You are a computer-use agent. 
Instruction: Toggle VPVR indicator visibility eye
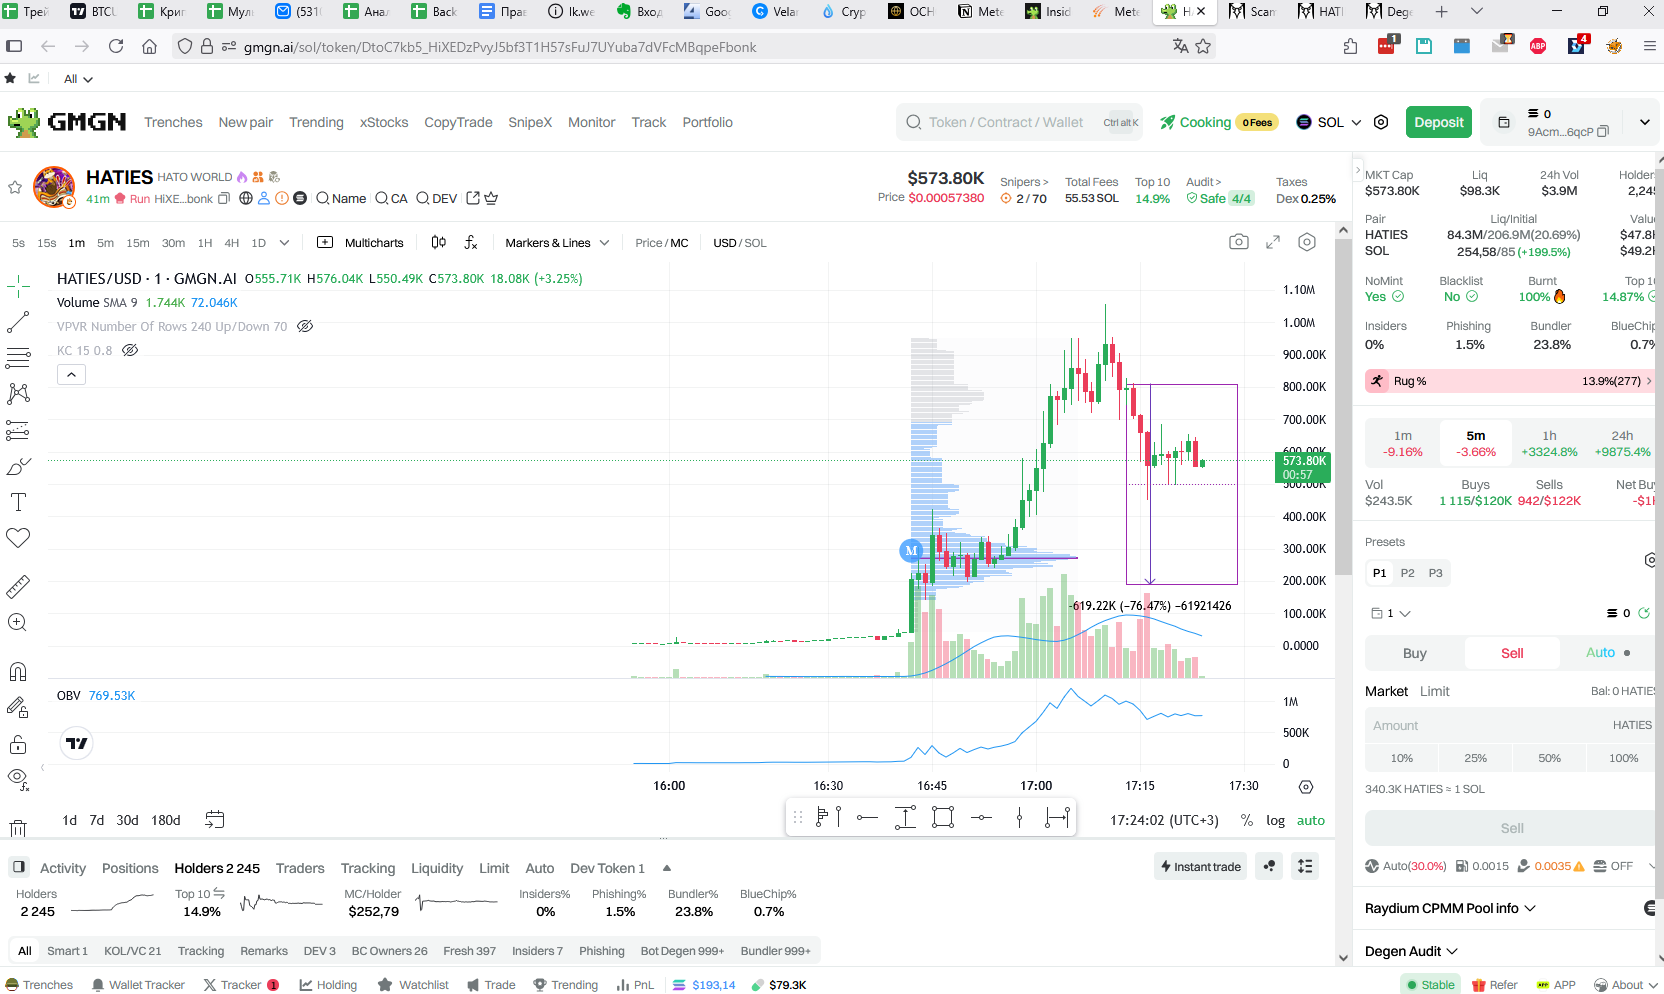click(306, 326)
